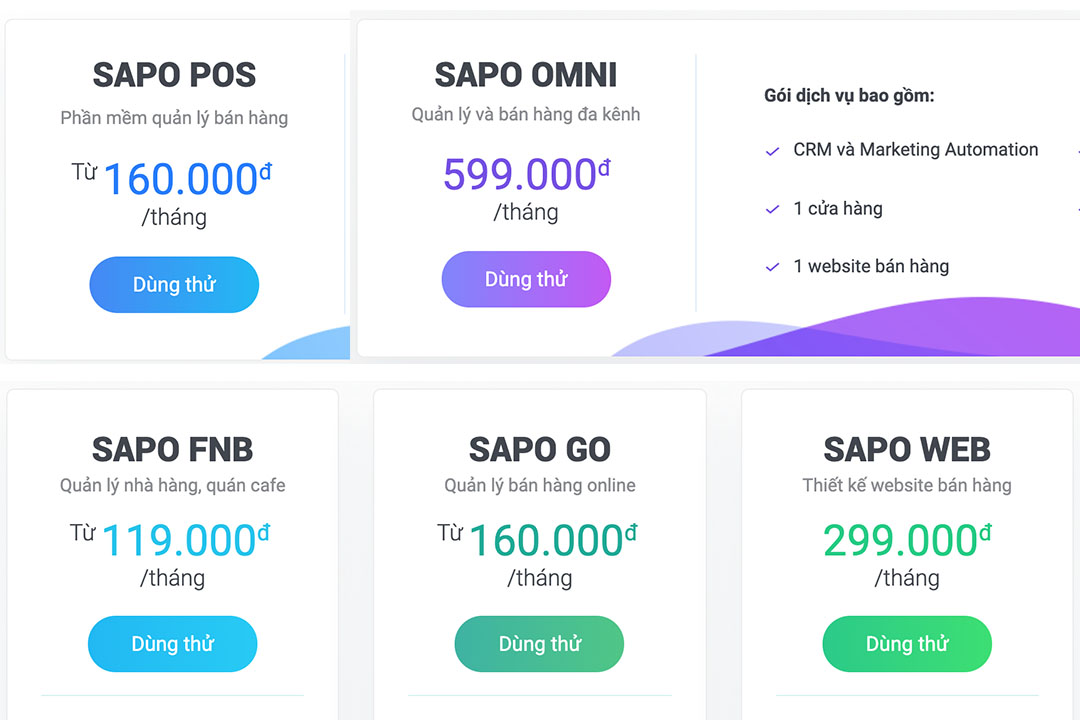Click the 299.000đ price for SAPO WEB
1080x720 pixels.
(906, 540)
